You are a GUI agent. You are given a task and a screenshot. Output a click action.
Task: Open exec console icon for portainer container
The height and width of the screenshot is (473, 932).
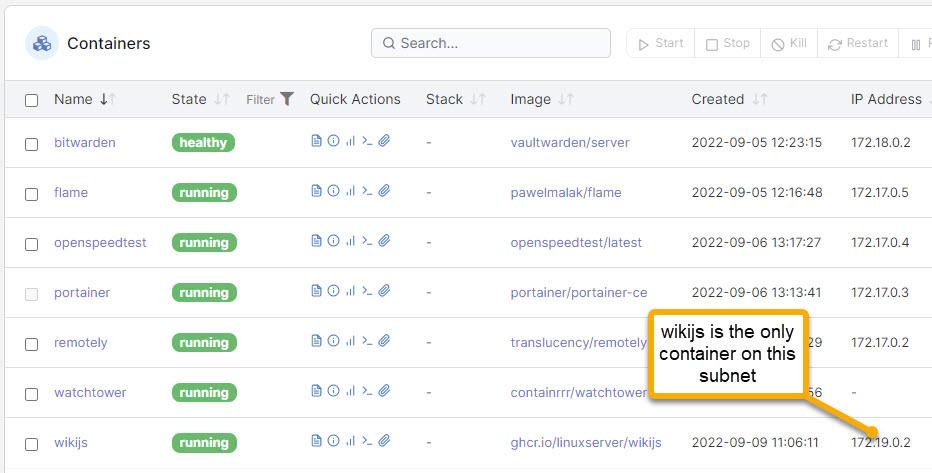(367, 291)
